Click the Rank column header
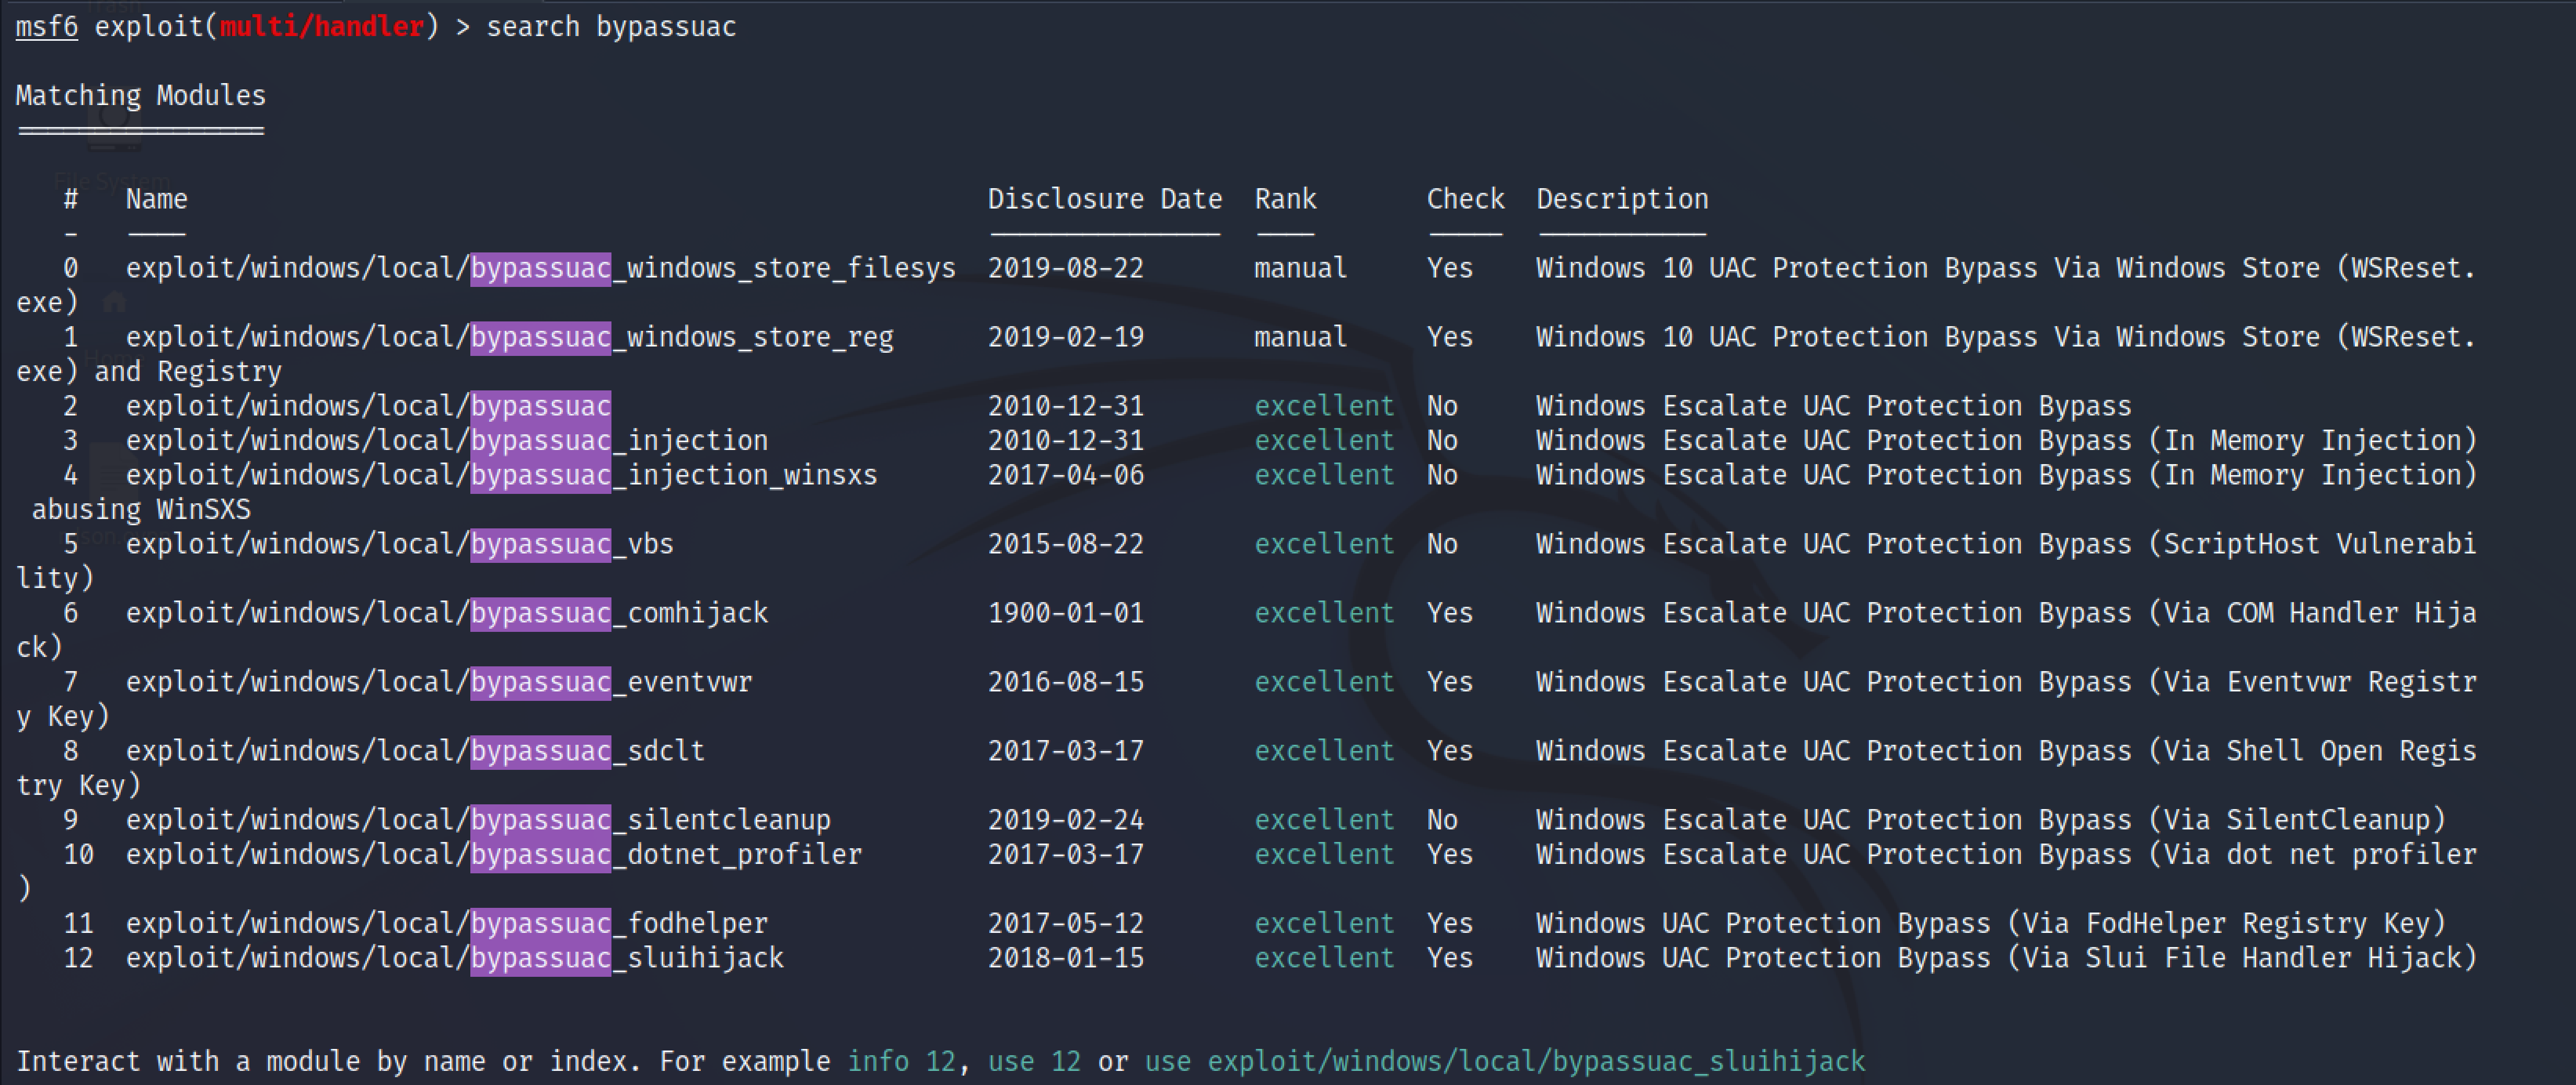2576x1085 pixels. click(1286, 199)
